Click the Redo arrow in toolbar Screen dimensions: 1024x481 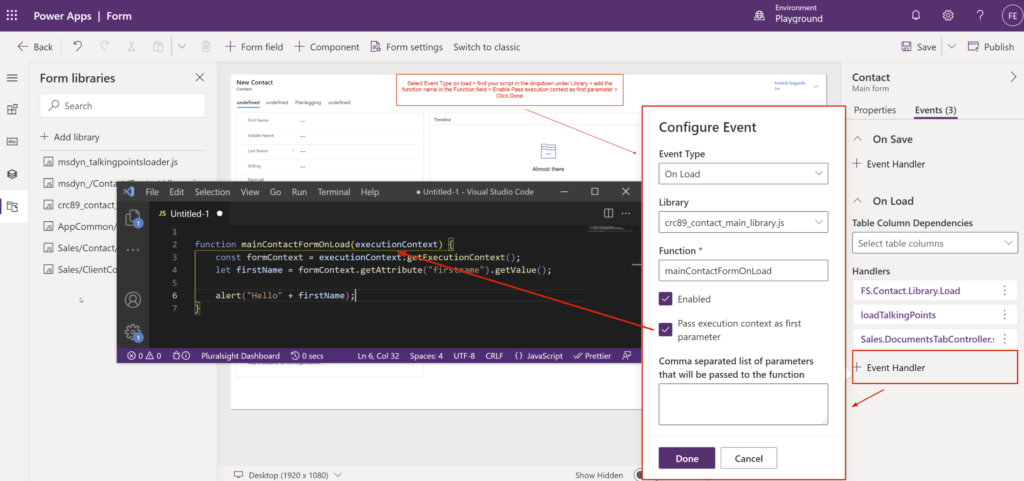tap(104, 46)
